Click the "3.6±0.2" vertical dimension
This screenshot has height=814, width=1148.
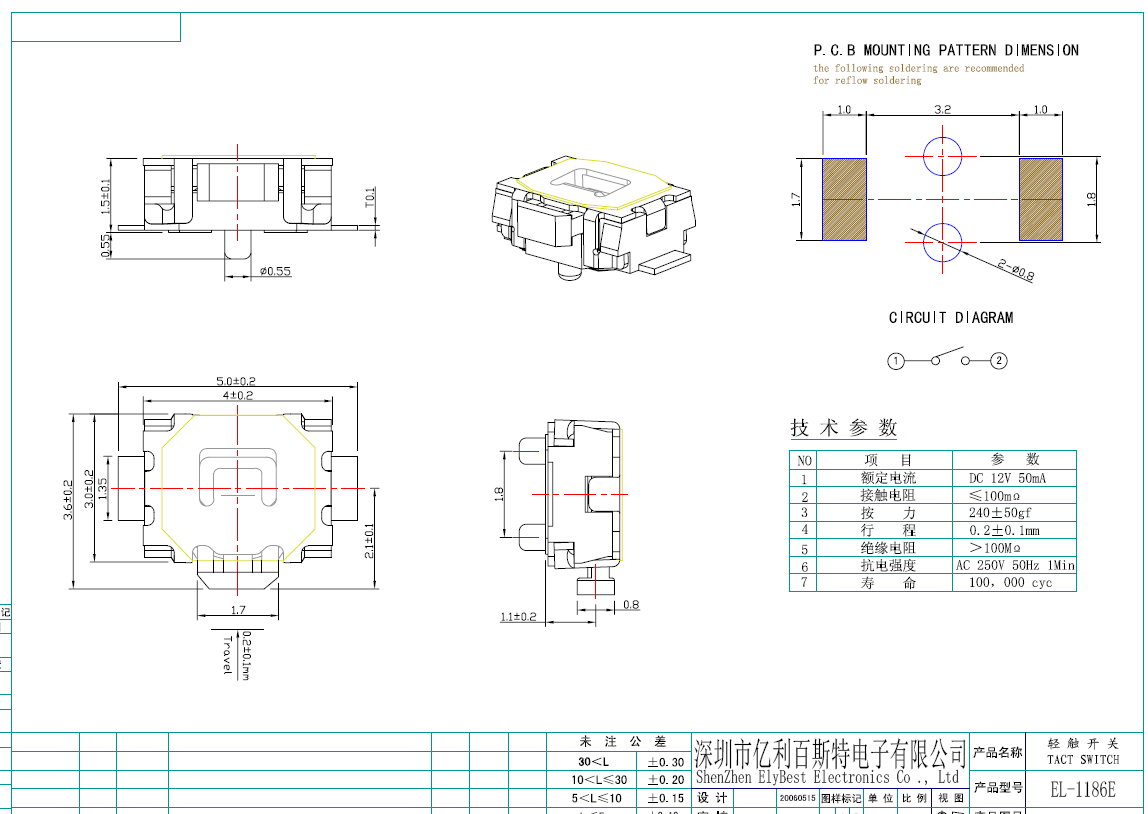pyautogui.click(x=68, y=500)
